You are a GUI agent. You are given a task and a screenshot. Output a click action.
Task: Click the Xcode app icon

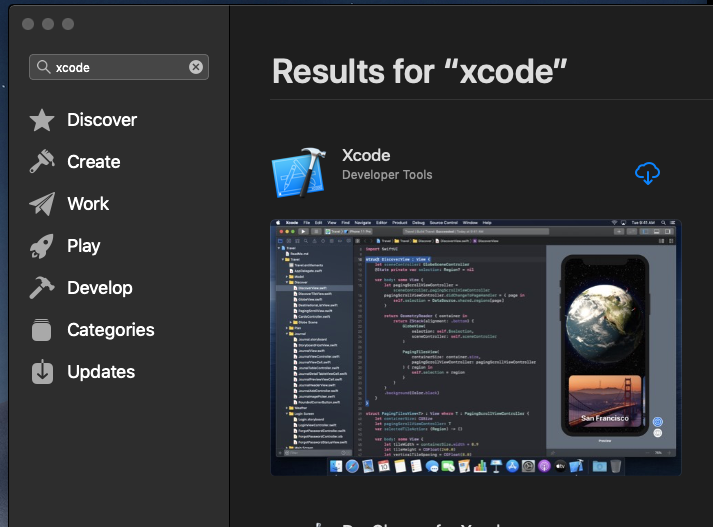(300, 172)
